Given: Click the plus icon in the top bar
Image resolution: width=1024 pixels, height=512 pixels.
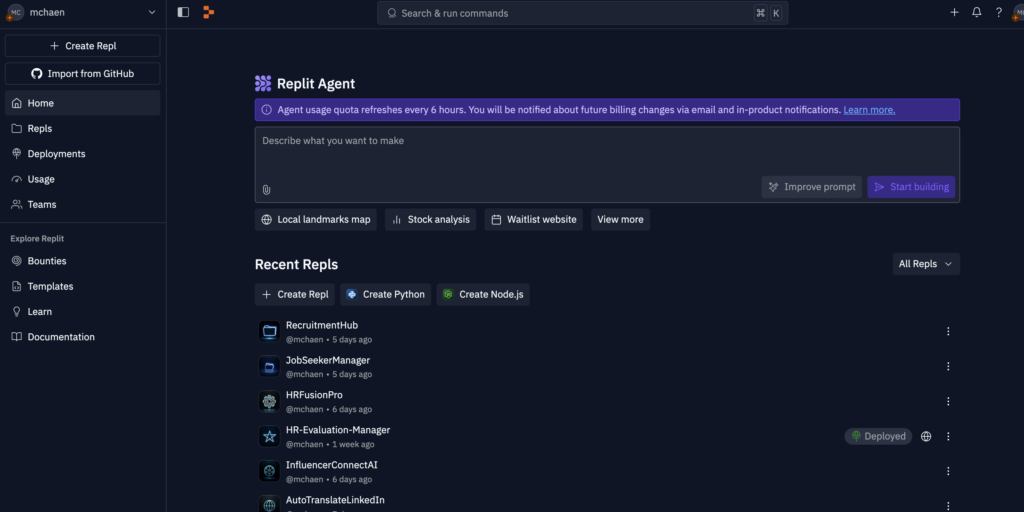Looking at the screenshot, I should tap(954, 12).
